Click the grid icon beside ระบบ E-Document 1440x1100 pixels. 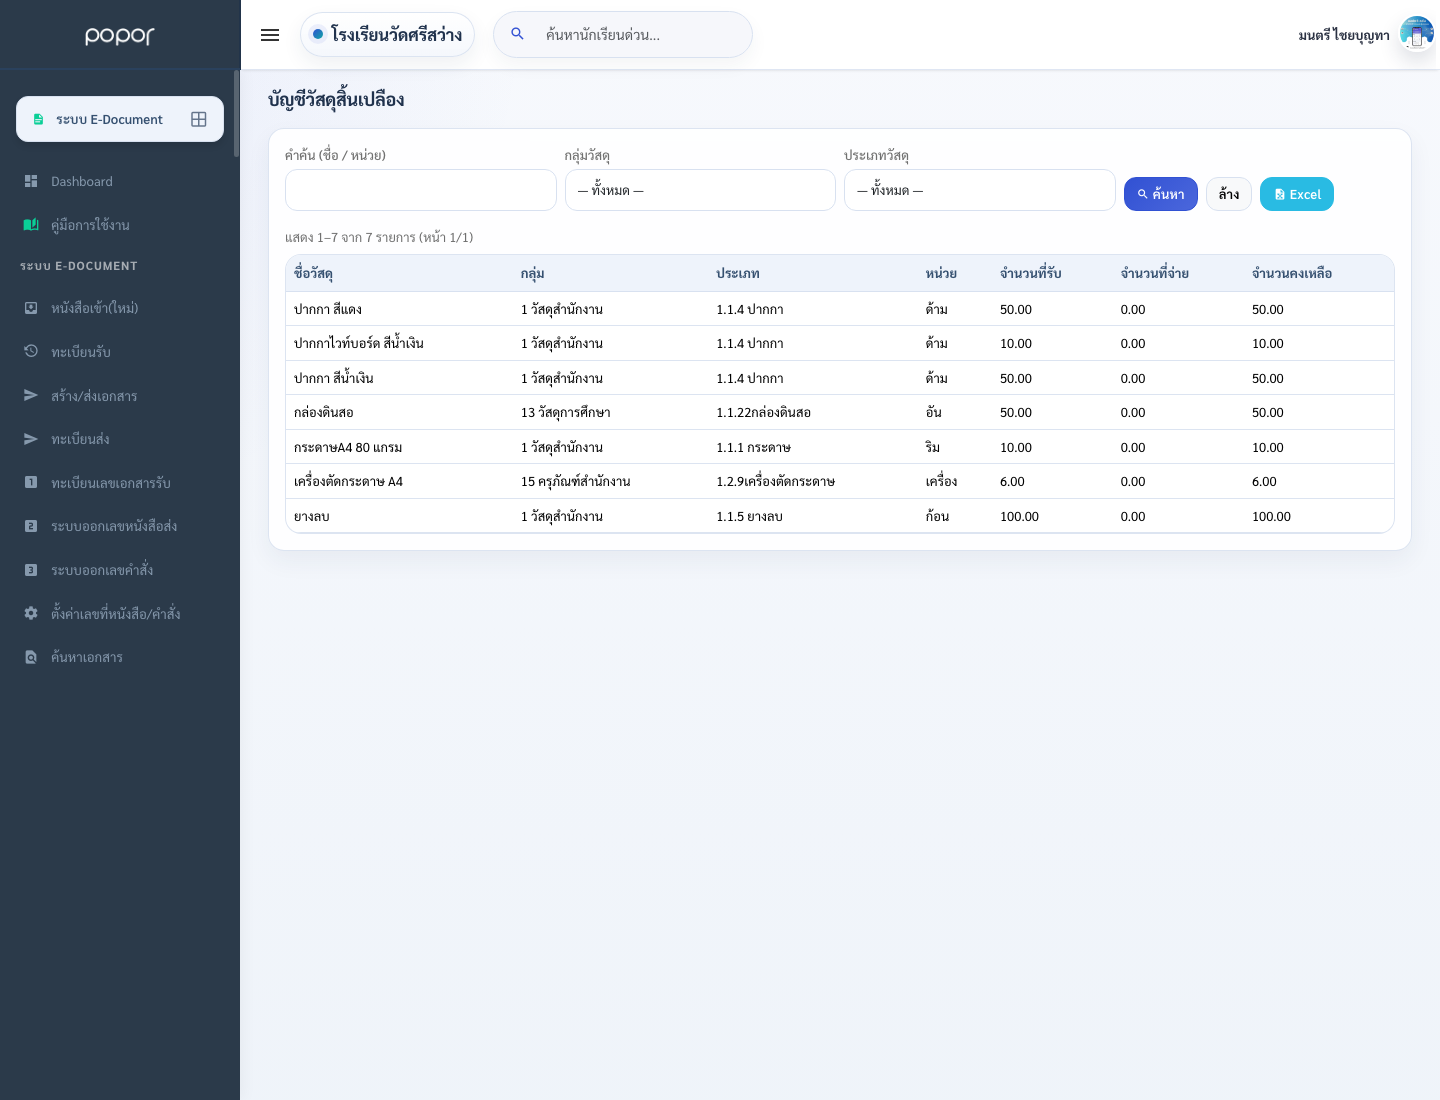199,119
